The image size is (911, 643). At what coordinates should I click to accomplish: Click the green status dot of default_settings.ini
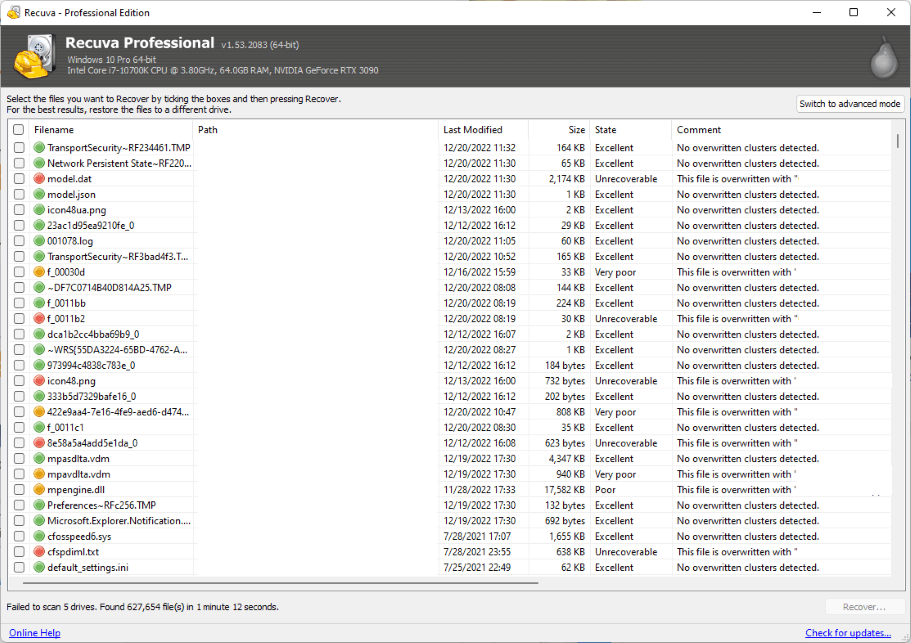click(x=39, y=567)
